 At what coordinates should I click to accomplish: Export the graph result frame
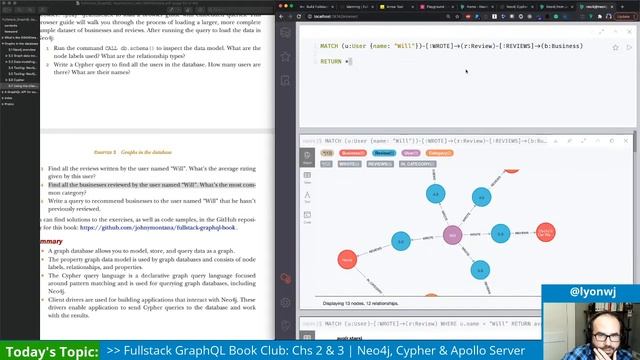coord(556,141)
